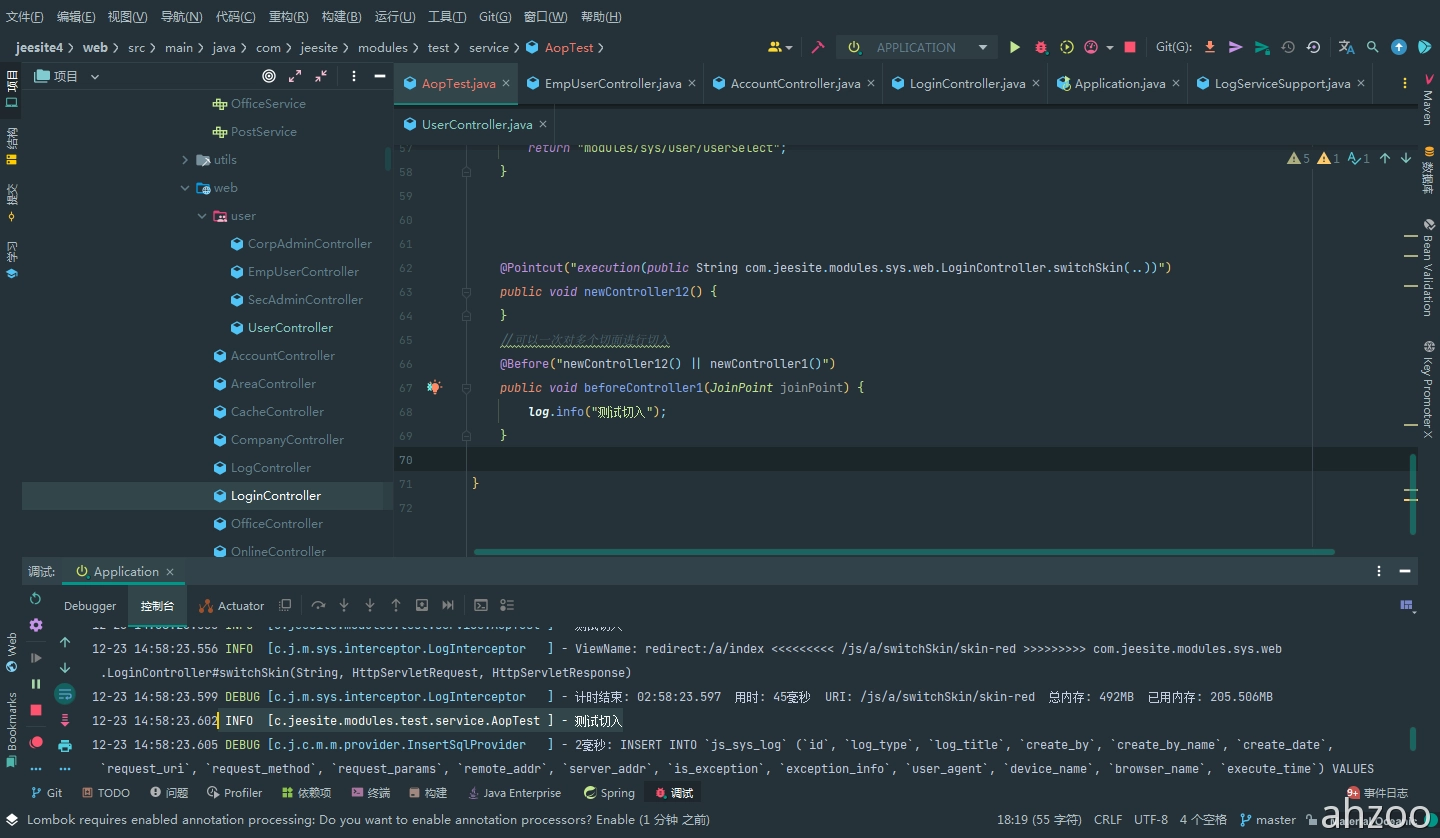The image size is (1440, 838).
Task: Stop the running application with red square
Action: (x=1130, y=47)
